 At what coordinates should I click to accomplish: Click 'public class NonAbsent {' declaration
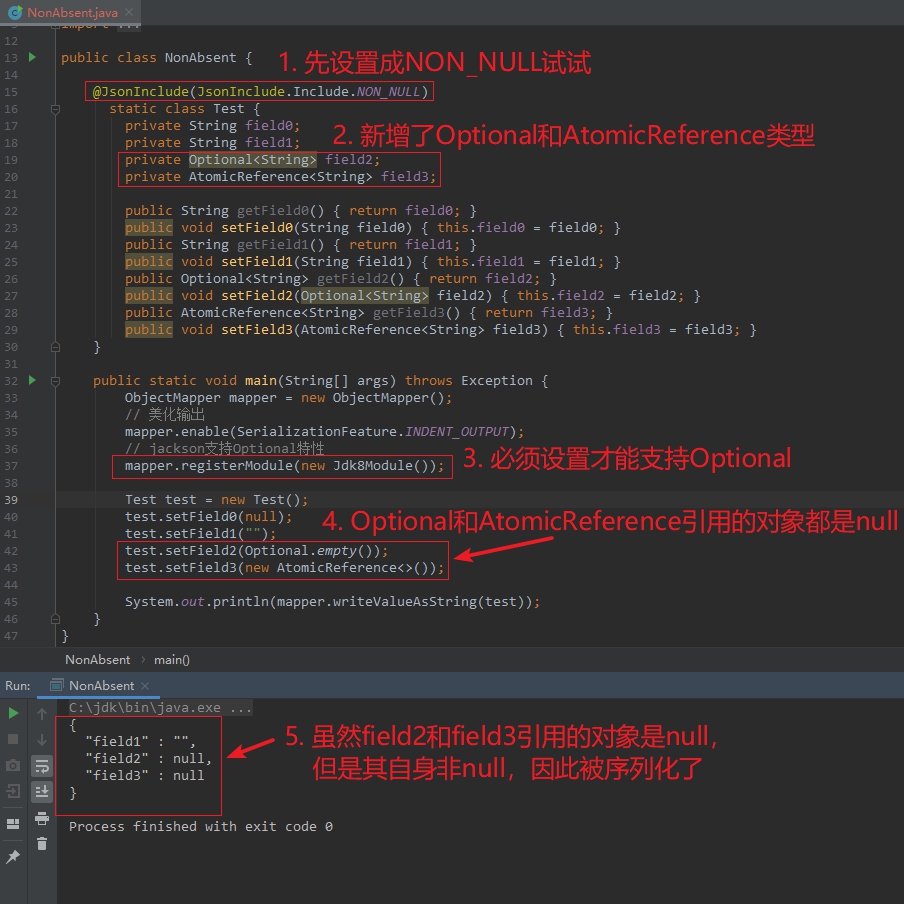[x=156, y=58]
